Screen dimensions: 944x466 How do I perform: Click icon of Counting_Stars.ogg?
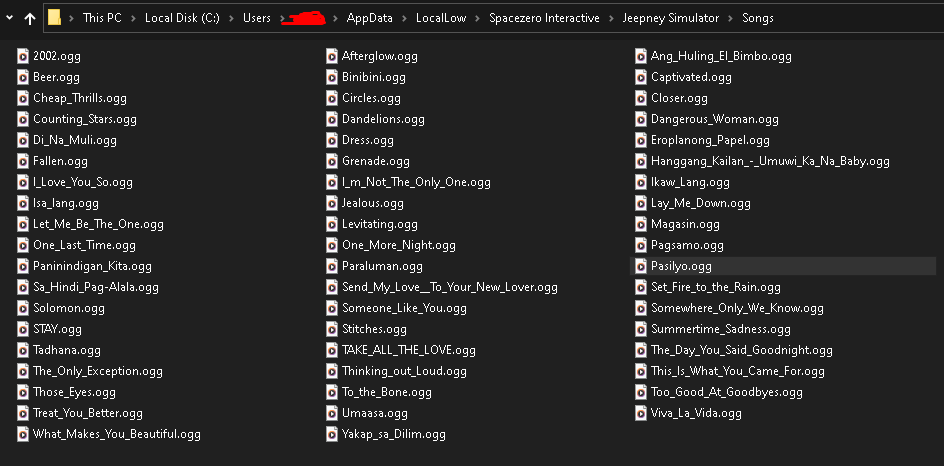(23, 119)
